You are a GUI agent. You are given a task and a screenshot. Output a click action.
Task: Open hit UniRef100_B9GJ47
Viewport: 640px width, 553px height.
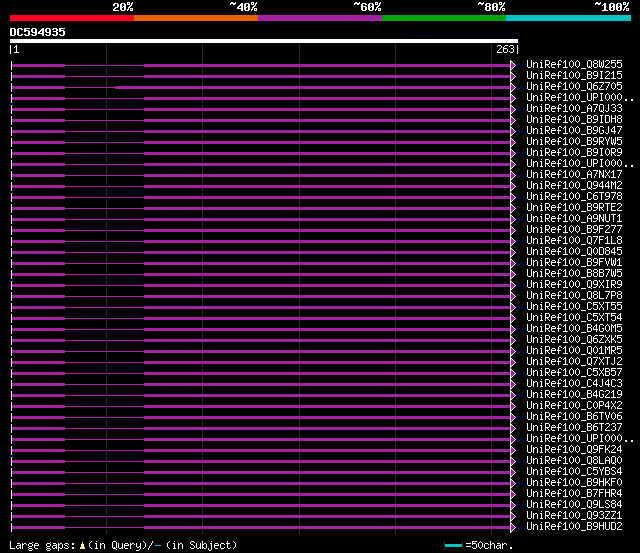574,131
